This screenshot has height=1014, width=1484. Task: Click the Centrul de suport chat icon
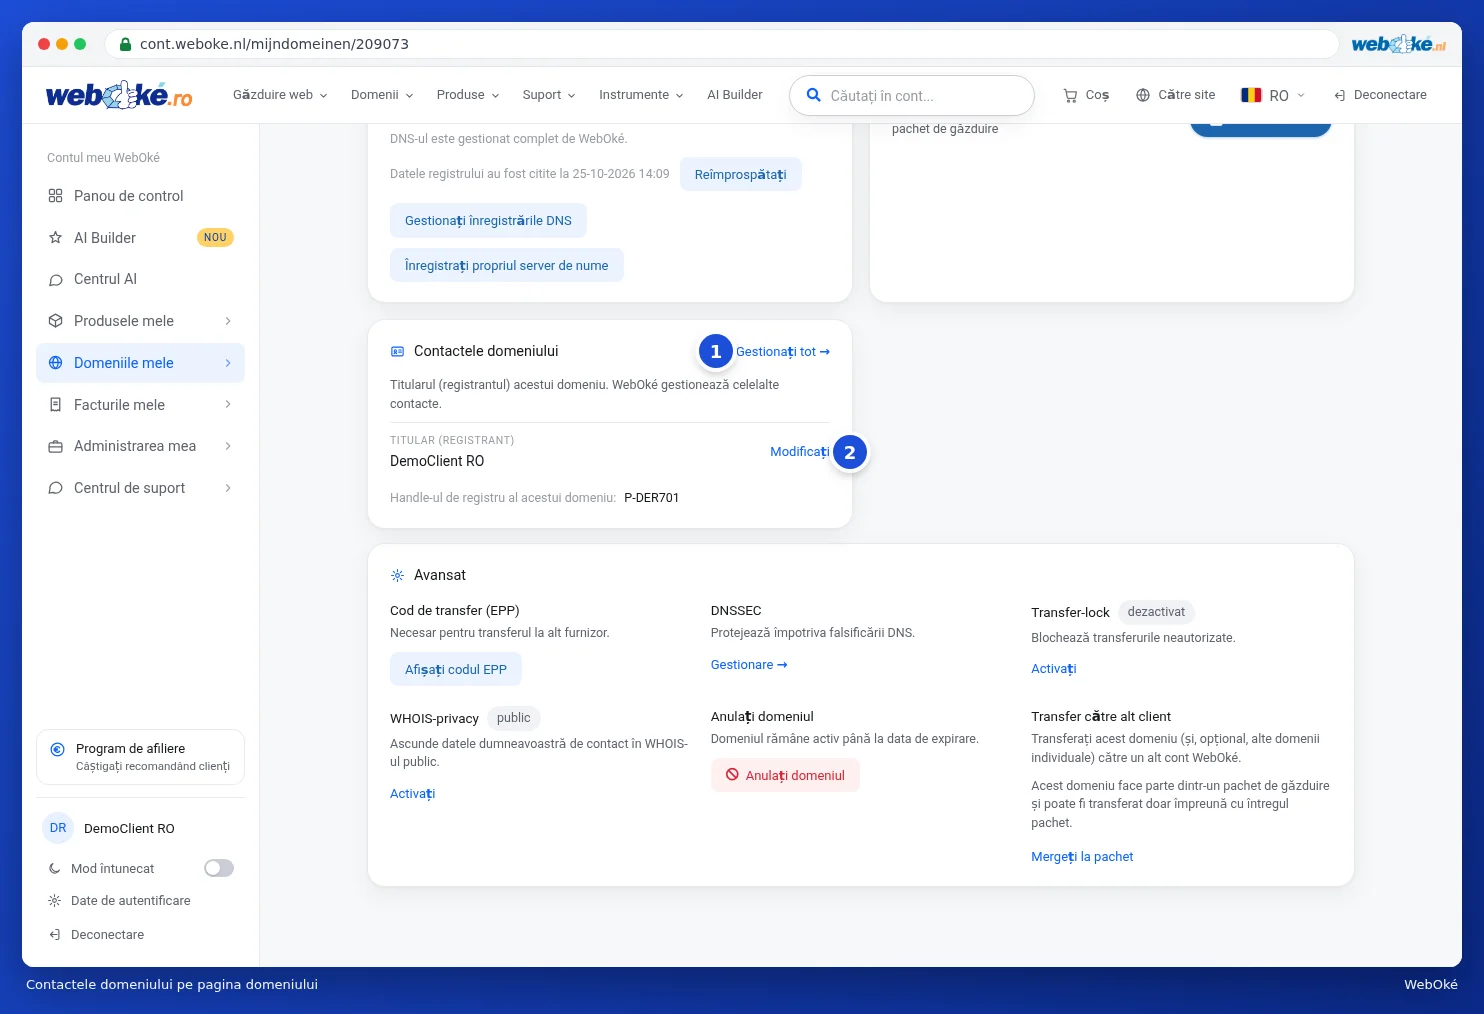click(x=55, y=488)
